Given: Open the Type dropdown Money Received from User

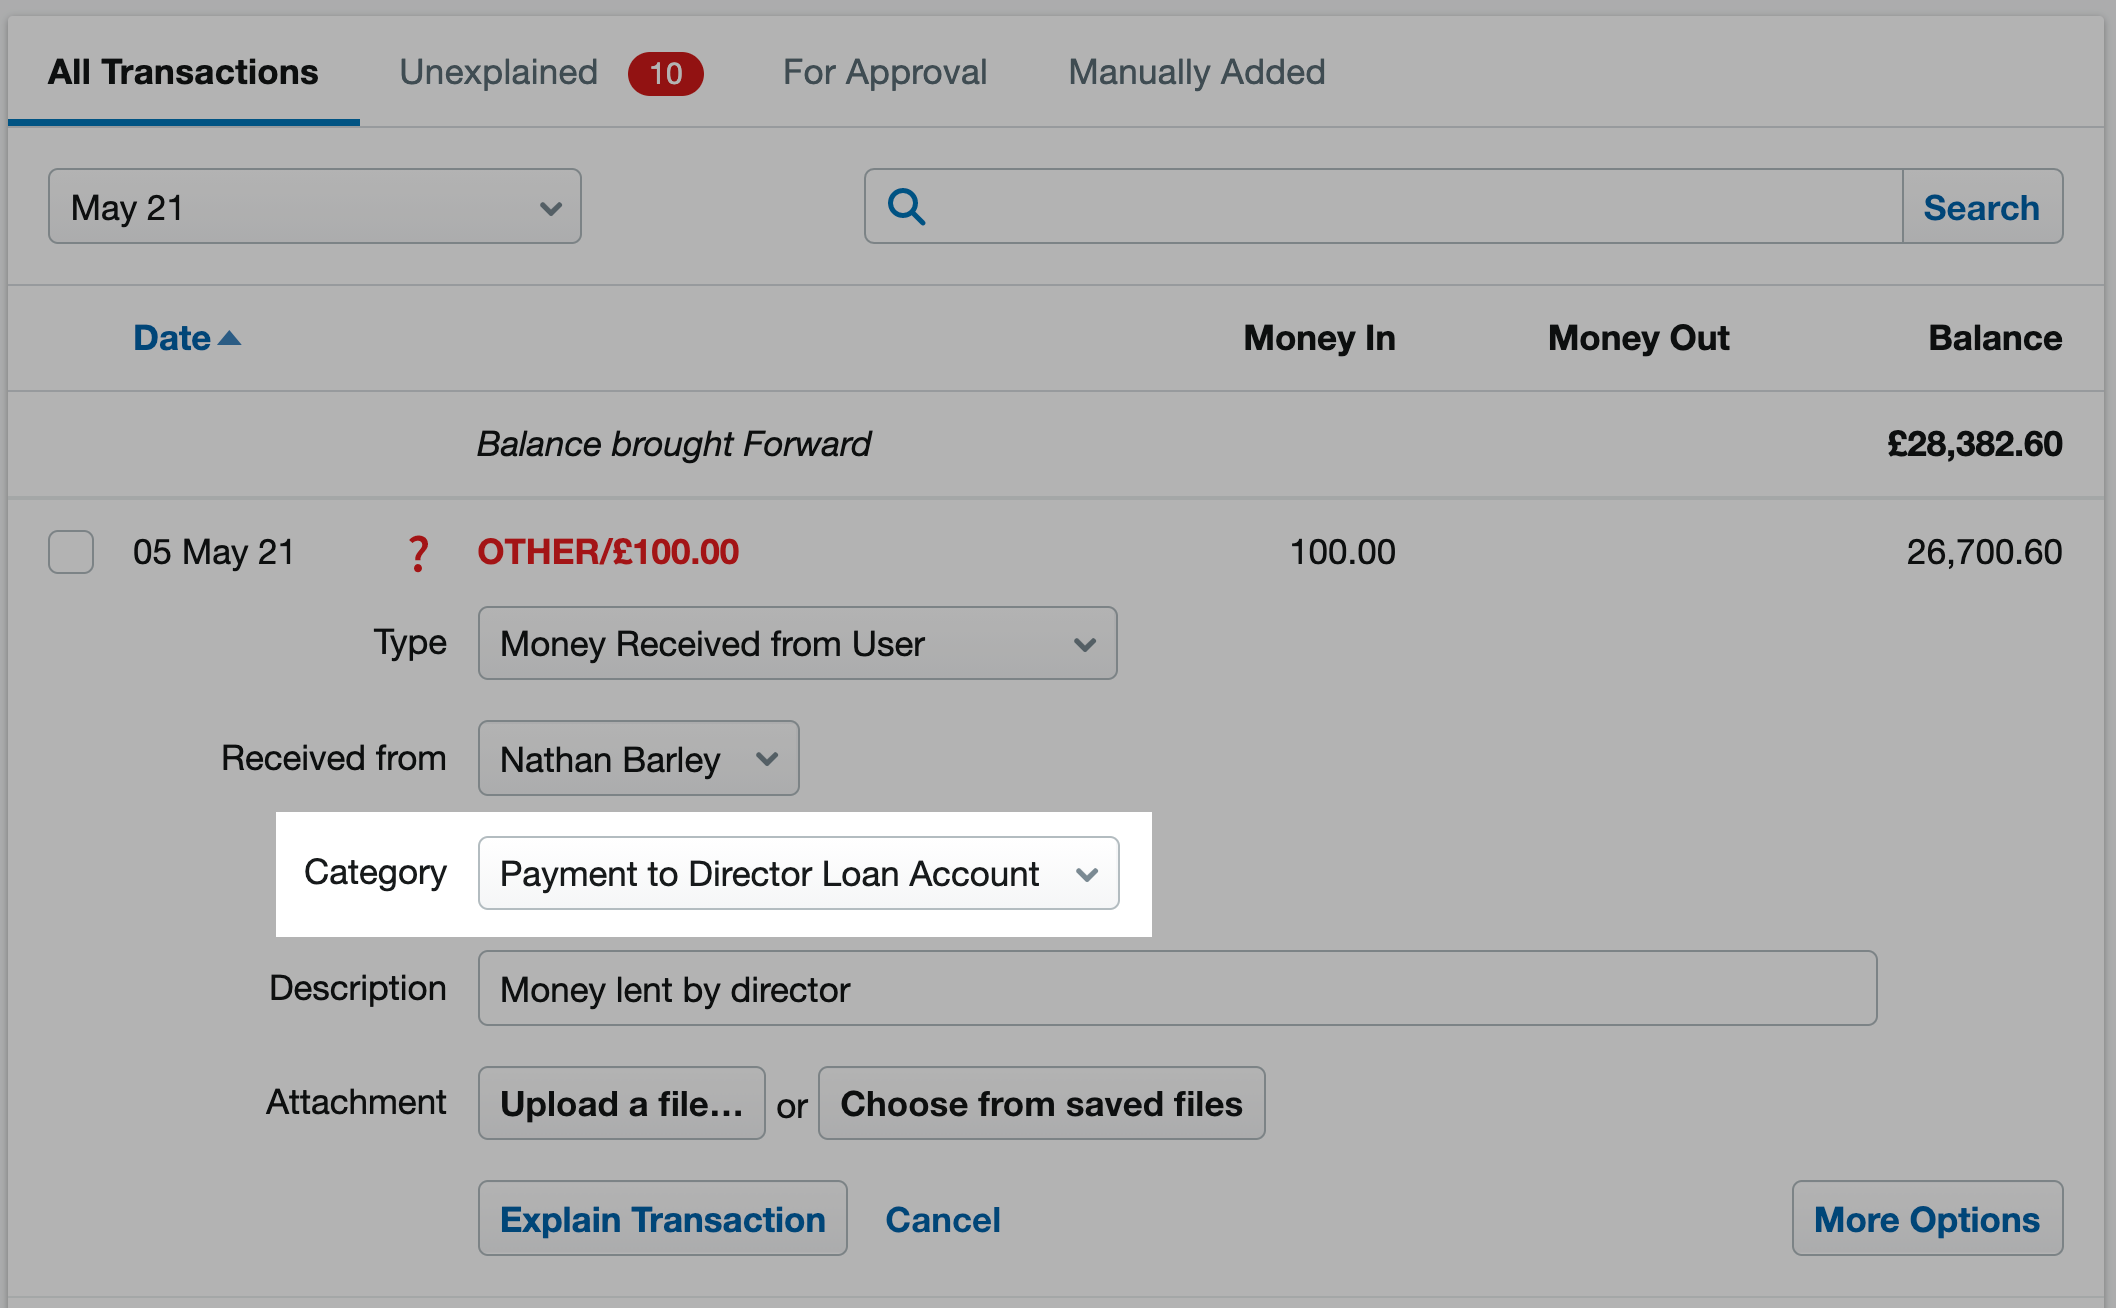Looking at the screenshot, I should [x=798, y=643].
